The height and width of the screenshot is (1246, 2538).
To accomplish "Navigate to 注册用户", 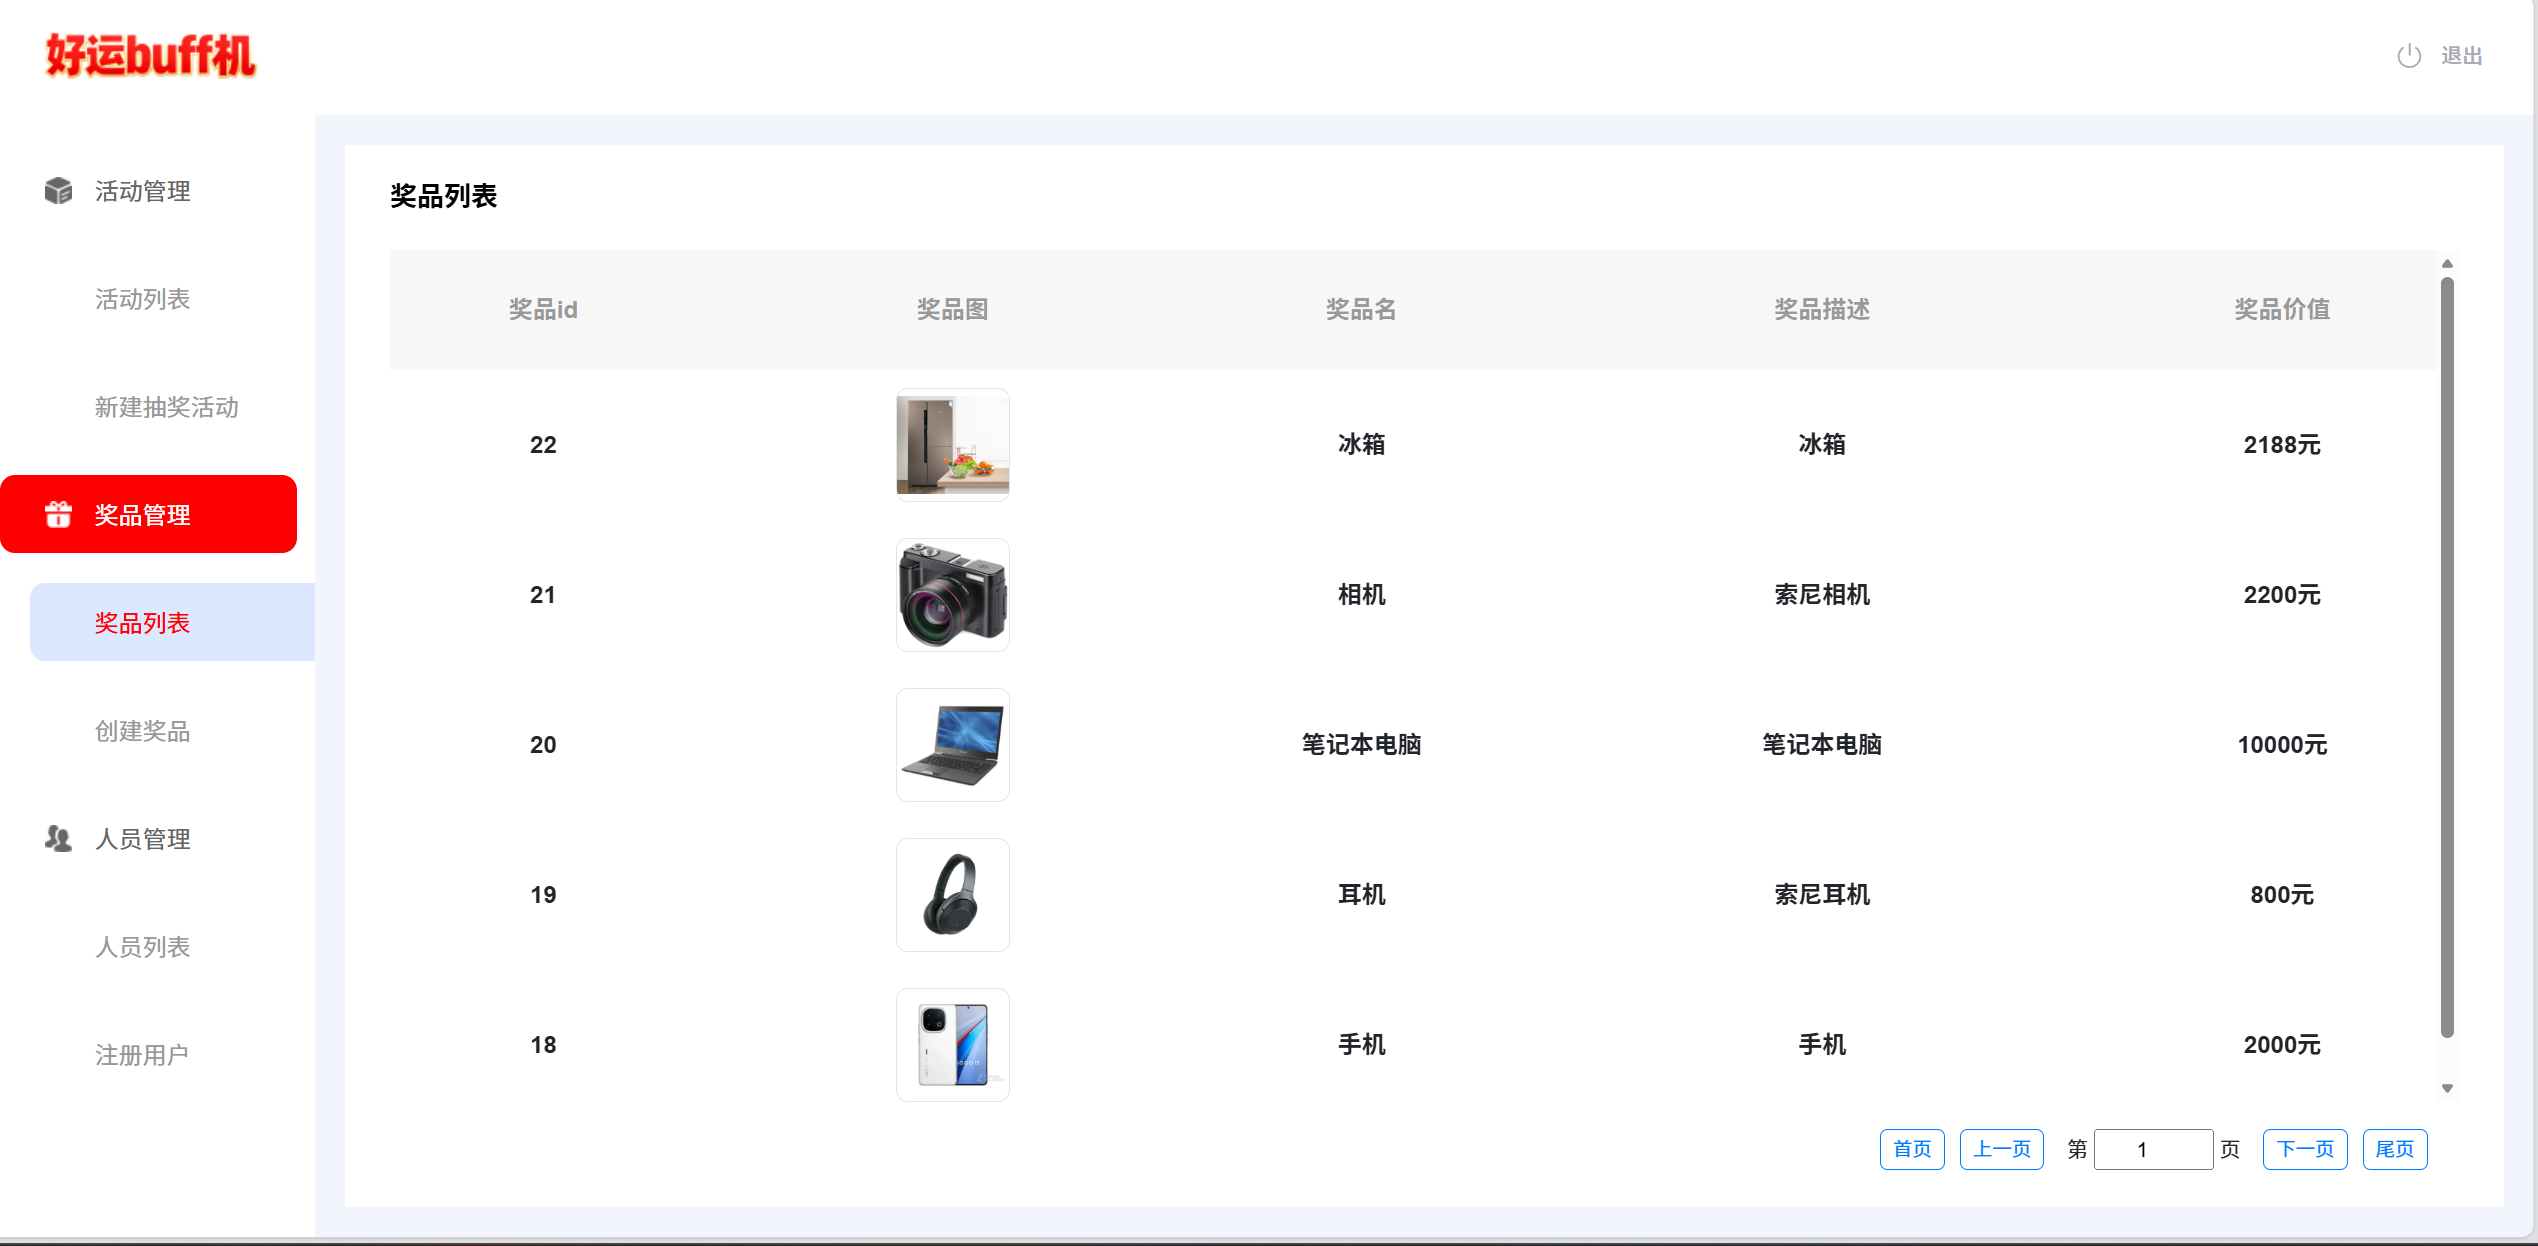I will point(142,1055).
